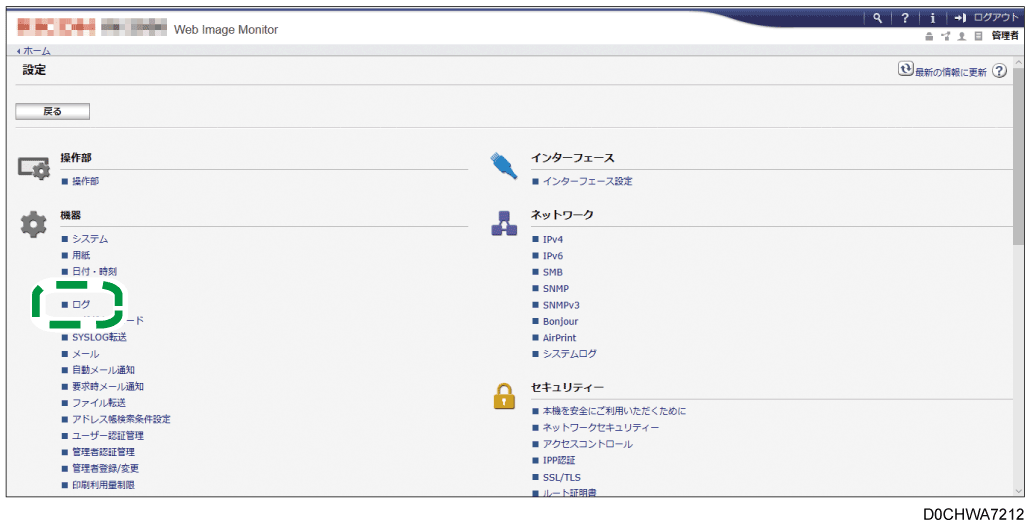Open the 自動メール通知 link
The height and width of the screenshot is (528, 1028).
(104, 370)
